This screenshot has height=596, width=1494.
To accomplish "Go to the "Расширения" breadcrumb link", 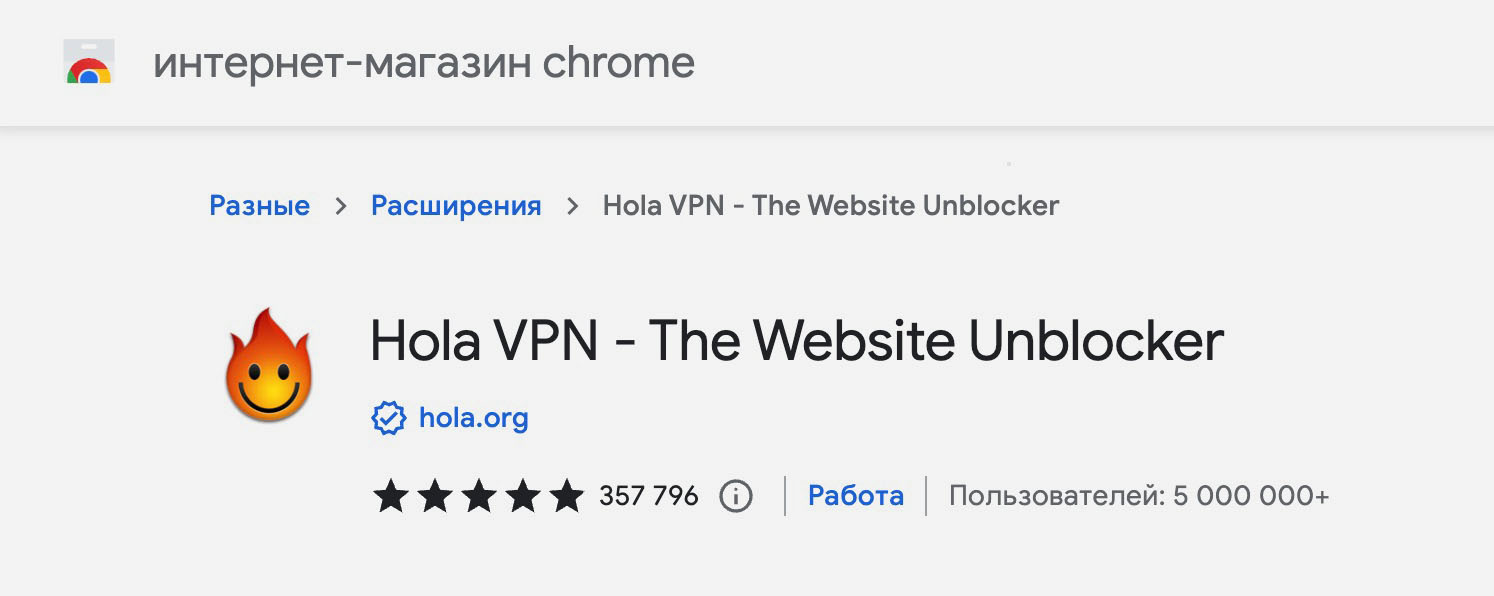I will [456, 206].
